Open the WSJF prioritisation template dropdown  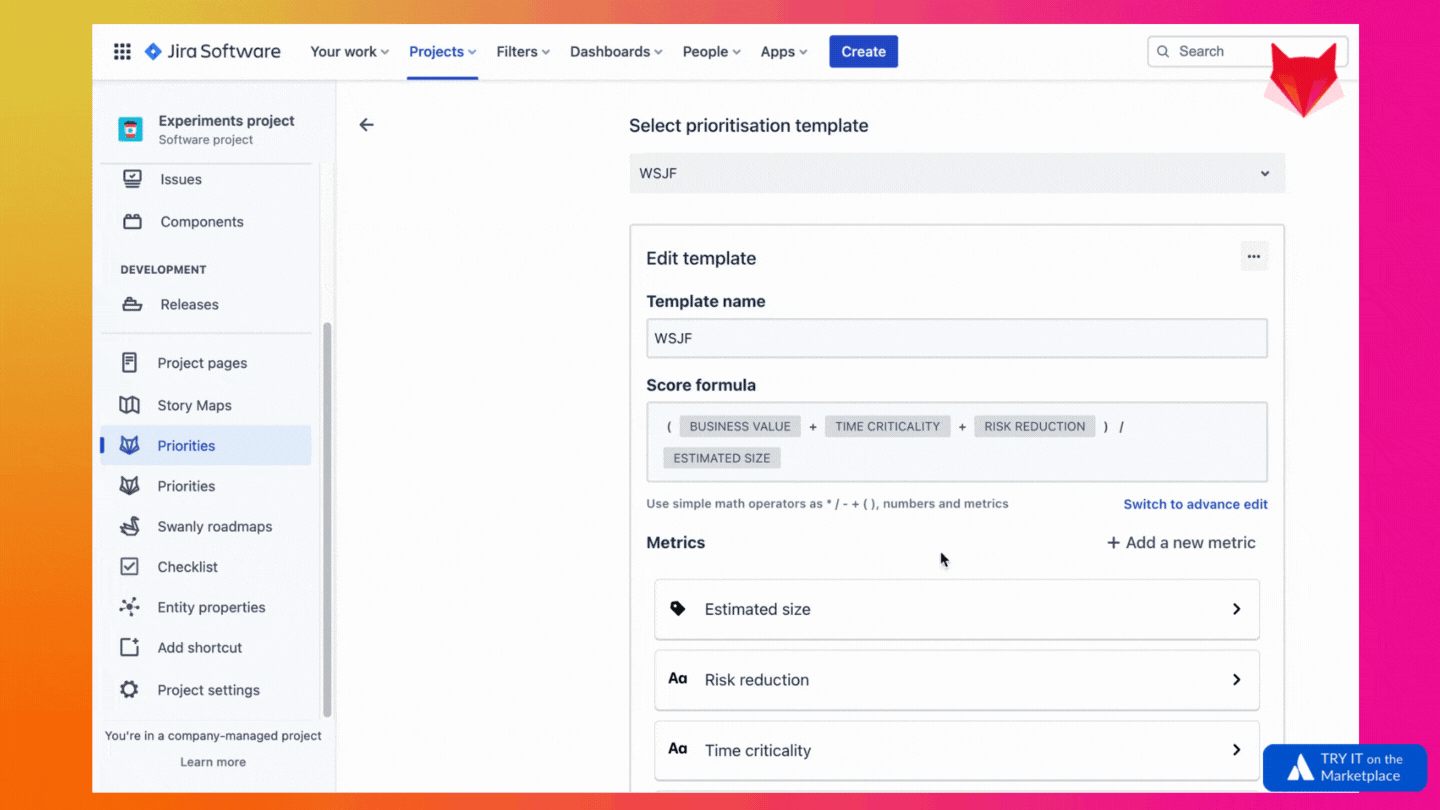pyautogui.click(x=957, y=173)
